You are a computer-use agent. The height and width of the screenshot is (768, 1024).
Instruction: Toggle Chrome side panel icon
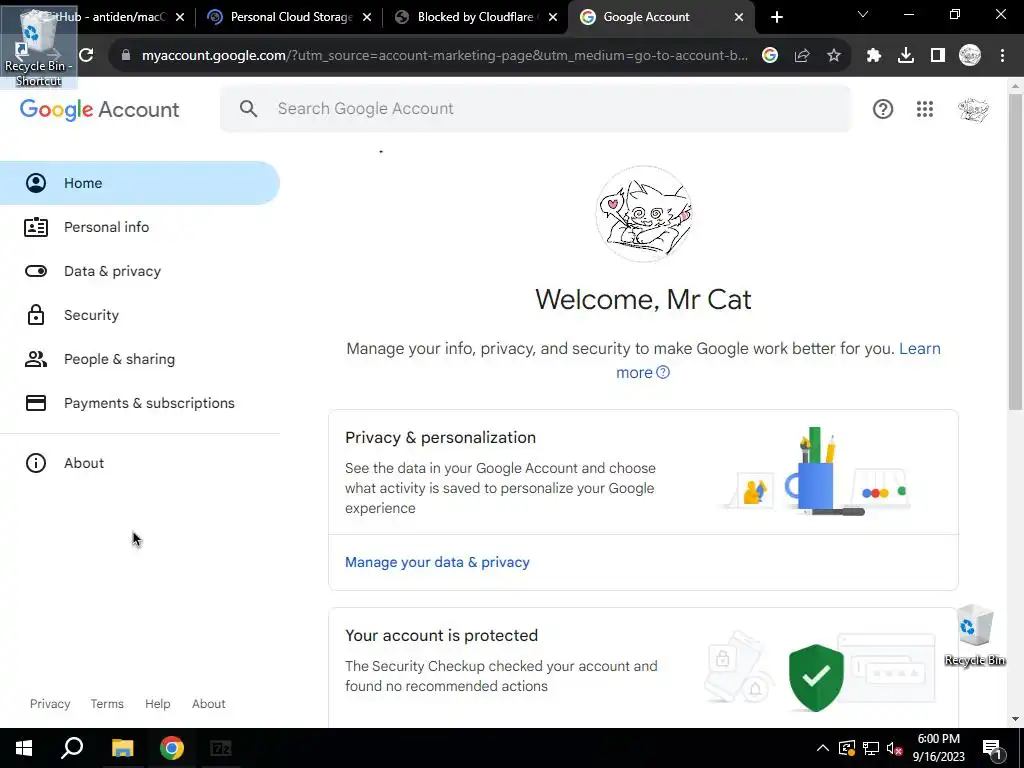(x=938, y=56)
